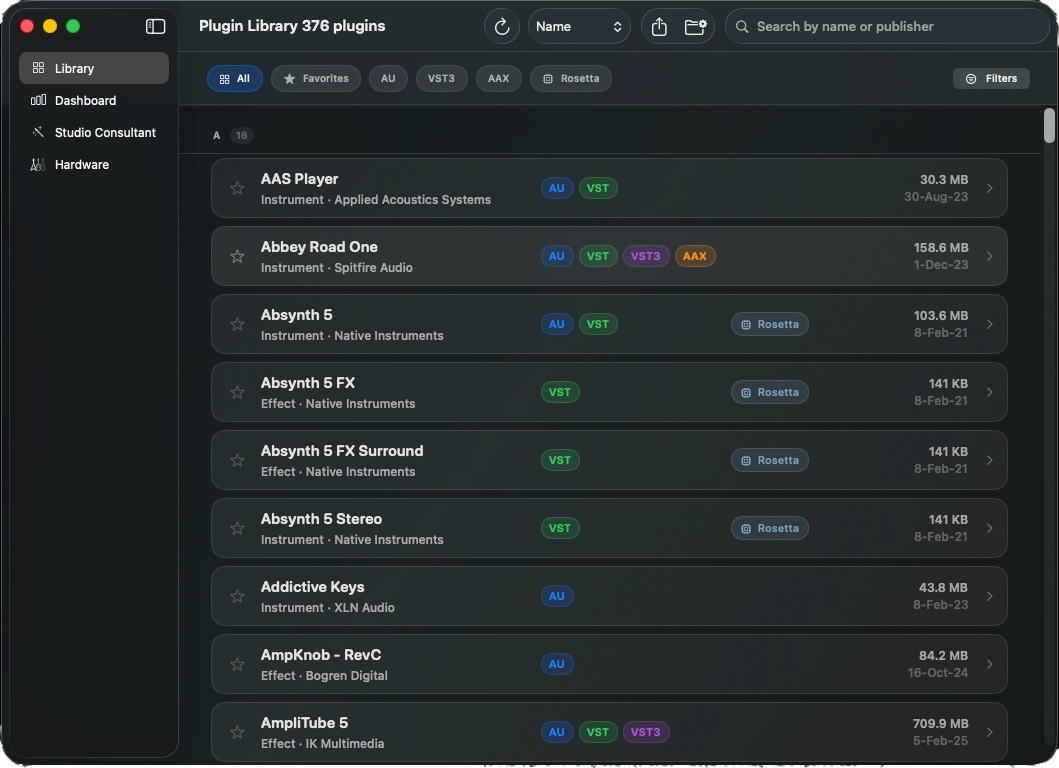Toggle the sidebar panel icon
The width and height of the screenshot is (1059, 768).
point(155,26)
